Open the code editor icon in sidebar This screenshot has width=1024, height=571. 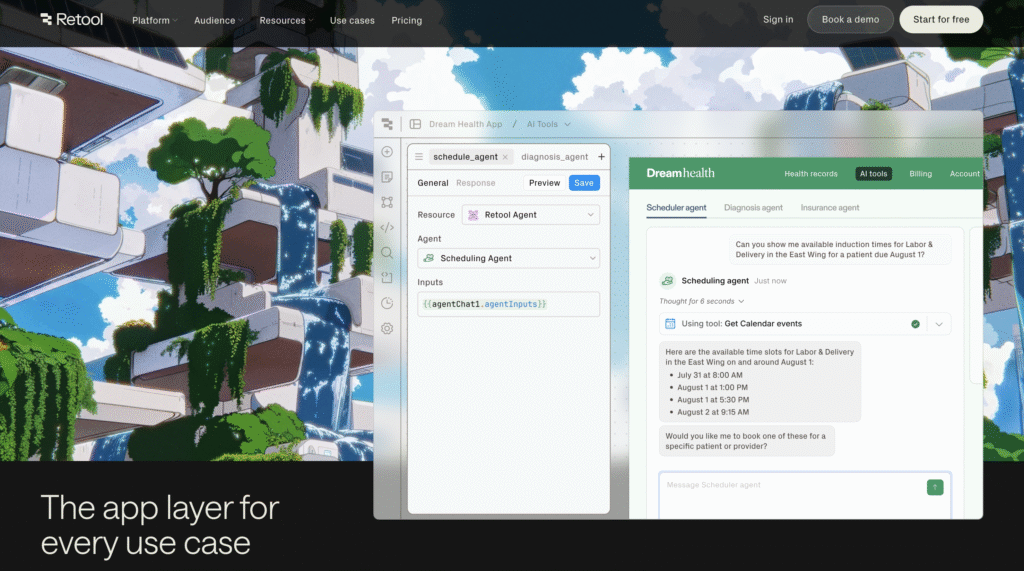[x=387, y=227]
